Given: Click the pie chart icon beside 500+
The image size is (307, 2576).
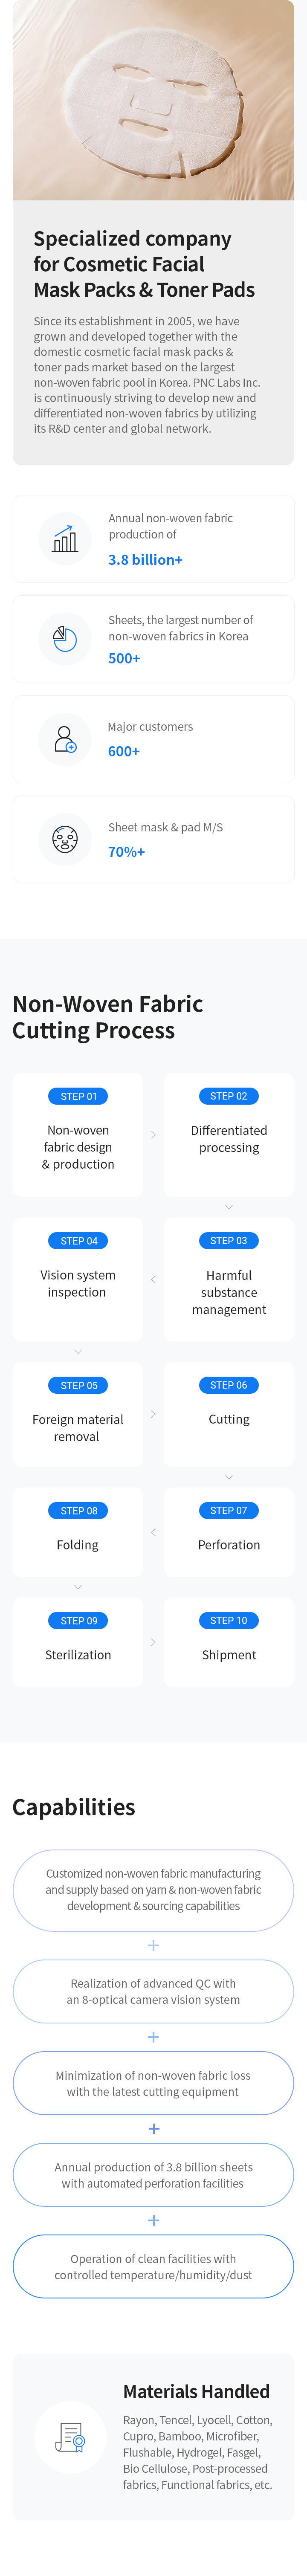Looking at the screenshot, I should tap(65, 638).
